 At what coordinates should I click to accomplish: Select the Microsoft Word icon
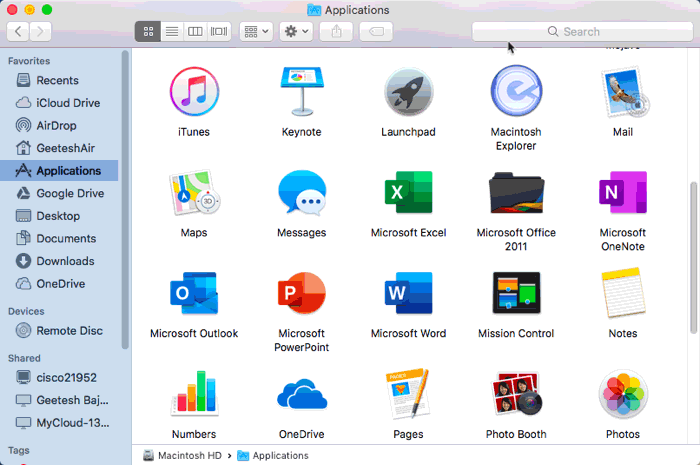[408, 294]
